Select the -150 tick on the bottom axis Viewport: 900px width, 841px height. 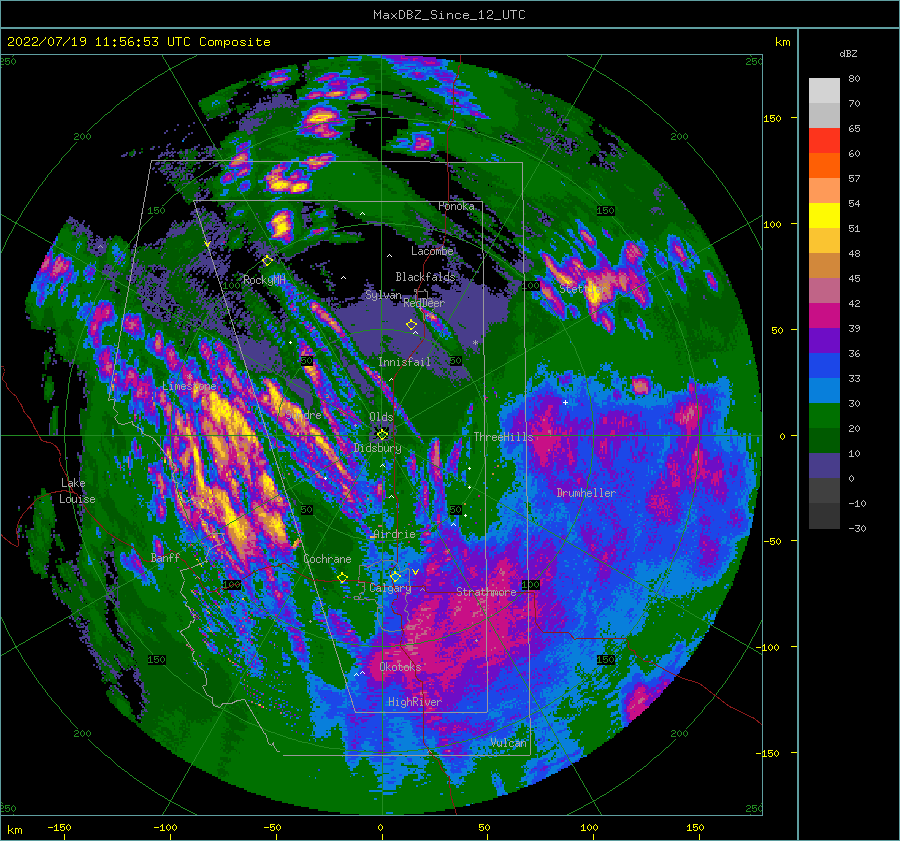[x=59, y=827]
